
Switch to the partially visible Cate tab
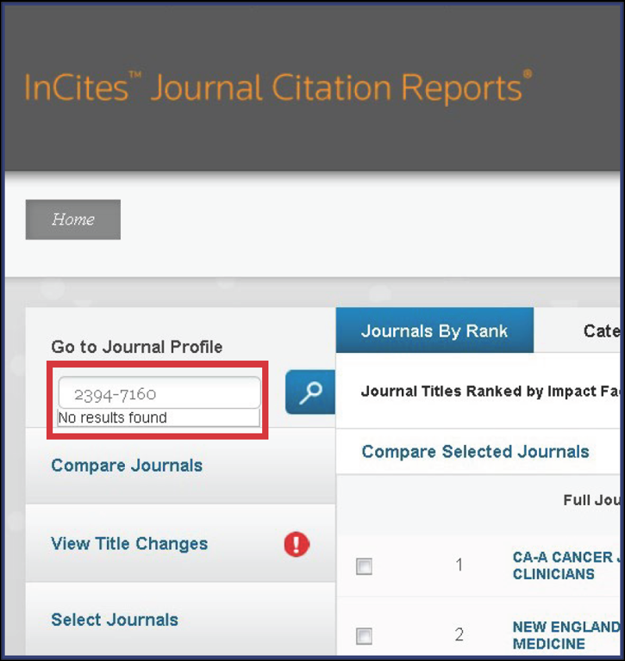coord(601,331)
